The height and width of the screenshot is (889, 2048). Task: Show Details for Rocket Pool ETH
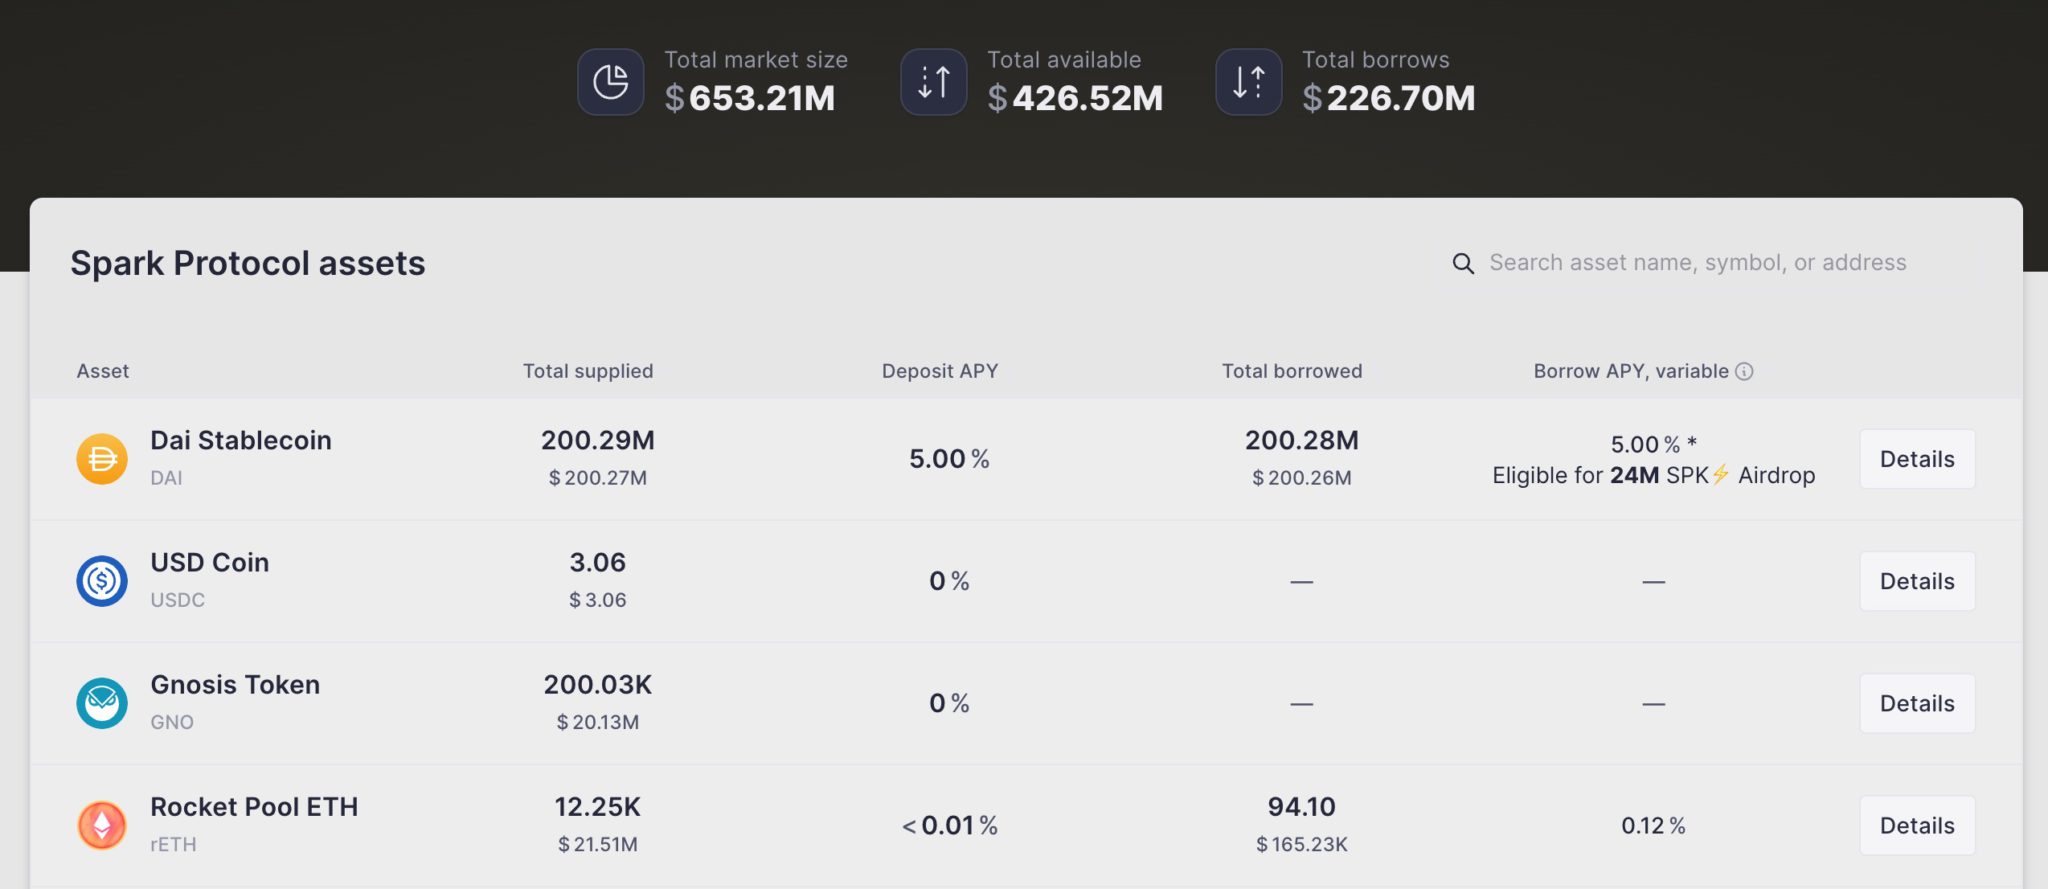(1916, 825)
